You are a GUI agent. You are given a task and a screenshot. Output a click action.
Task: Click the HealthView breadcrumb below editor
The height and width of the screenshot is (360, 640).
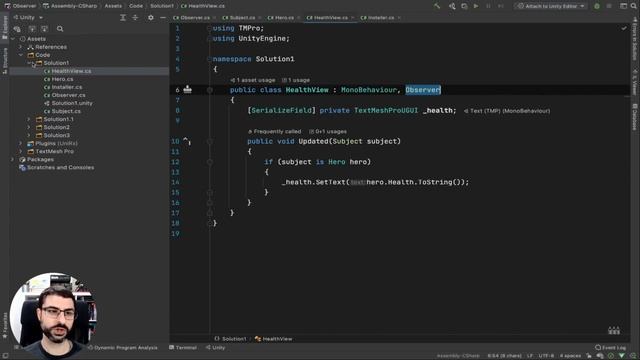click(x=273, y=339)
